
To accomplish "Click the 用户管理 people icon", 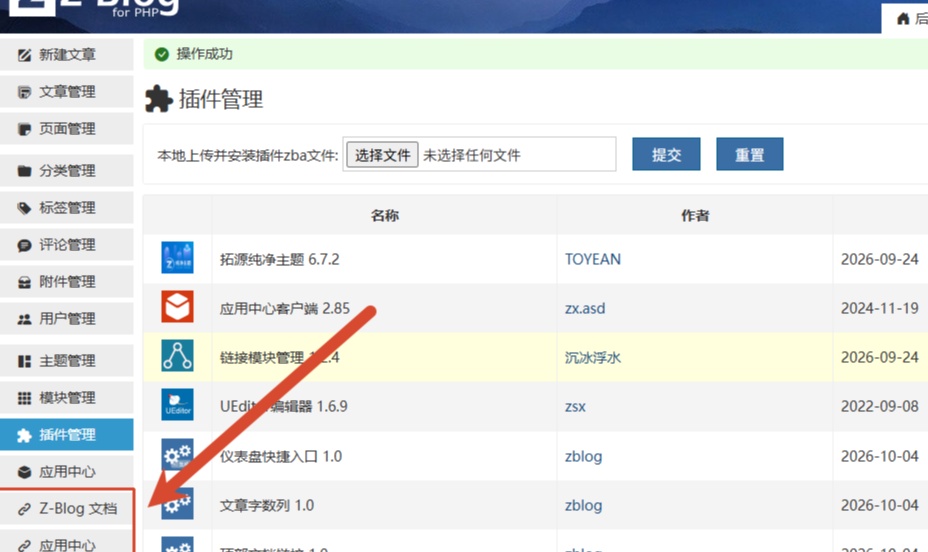I will point(24,319).
